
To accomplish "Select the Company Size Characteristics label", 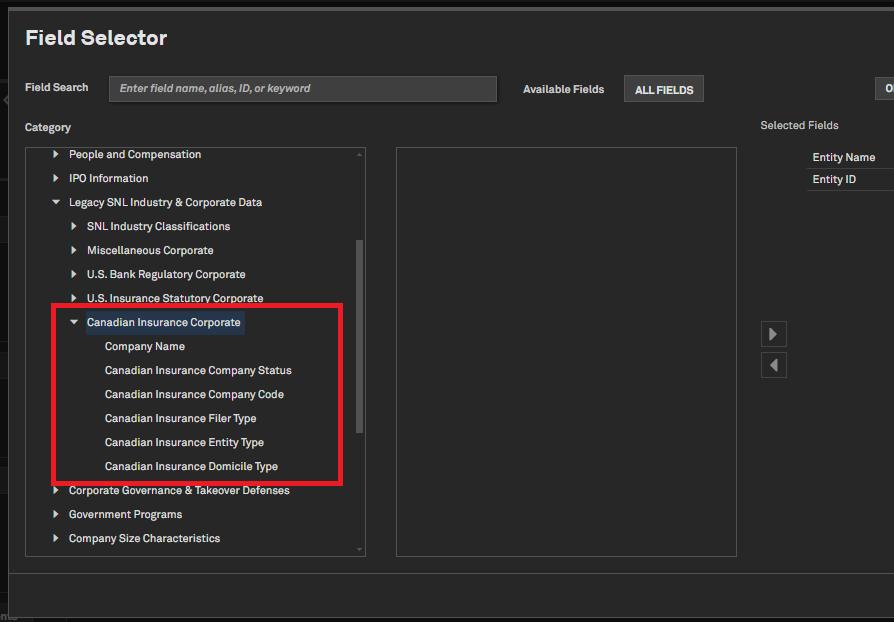I will [x=144, y=538].
